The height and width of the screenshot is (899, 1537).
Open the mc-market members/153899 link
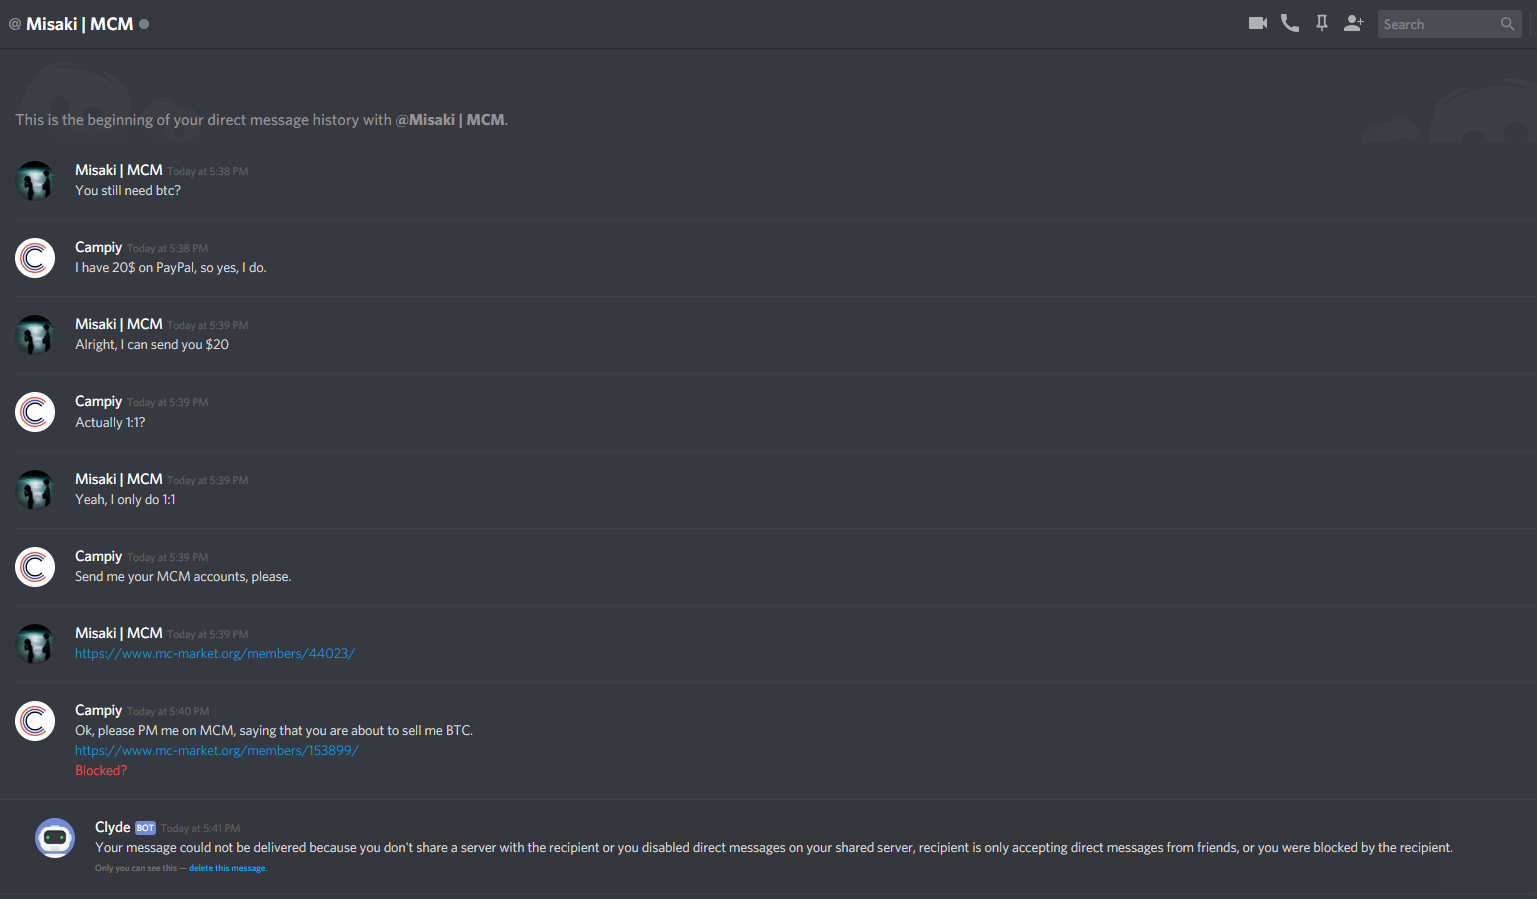pyautogui.click(x=216, y=750)
